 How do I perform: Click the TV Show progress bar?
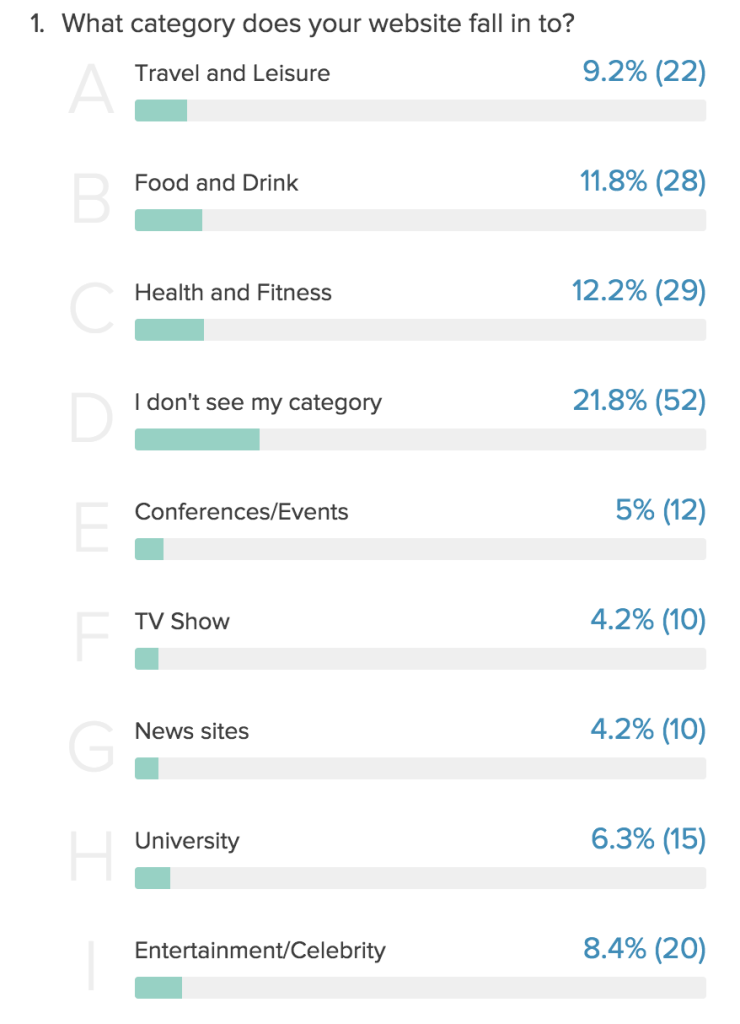pos(420,659)
